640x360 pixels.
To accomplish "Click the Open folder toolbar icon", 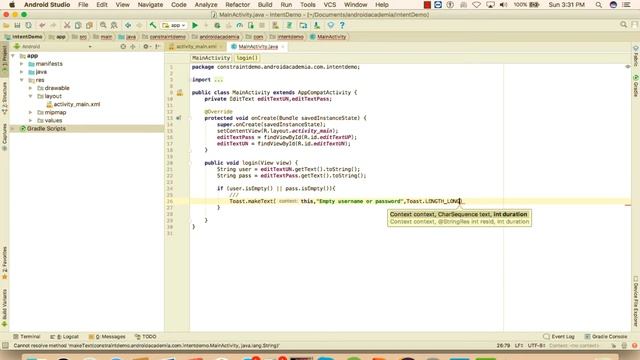I will tap(6, 25).
